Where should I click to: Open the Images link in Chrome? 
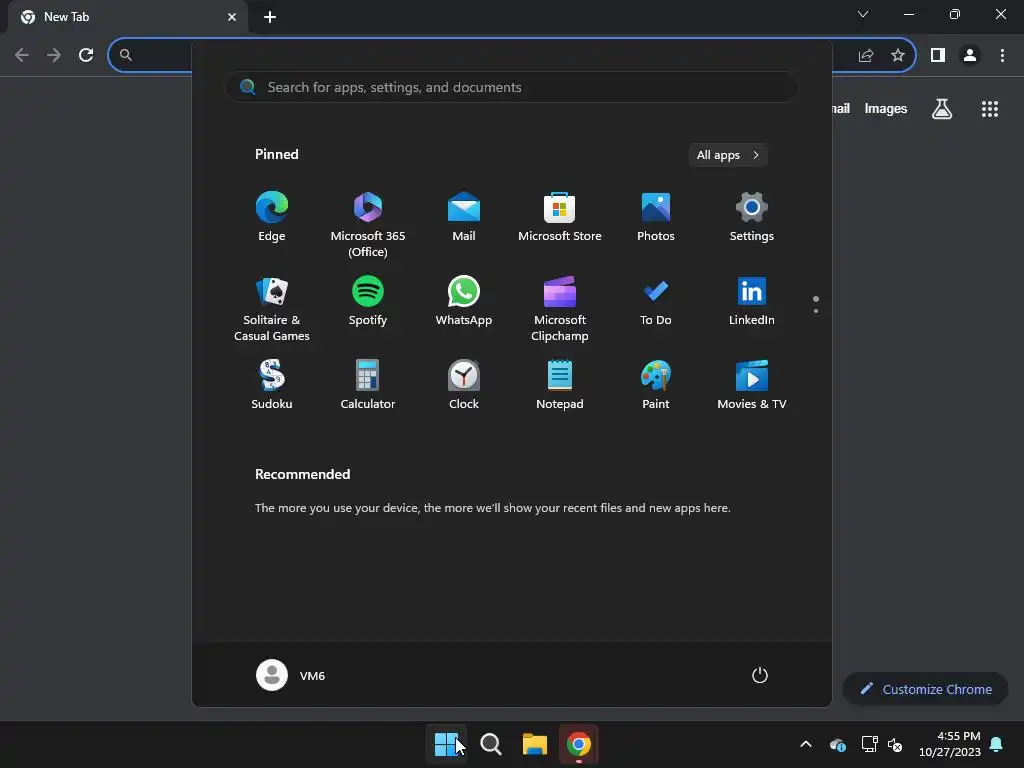(886, 108)
